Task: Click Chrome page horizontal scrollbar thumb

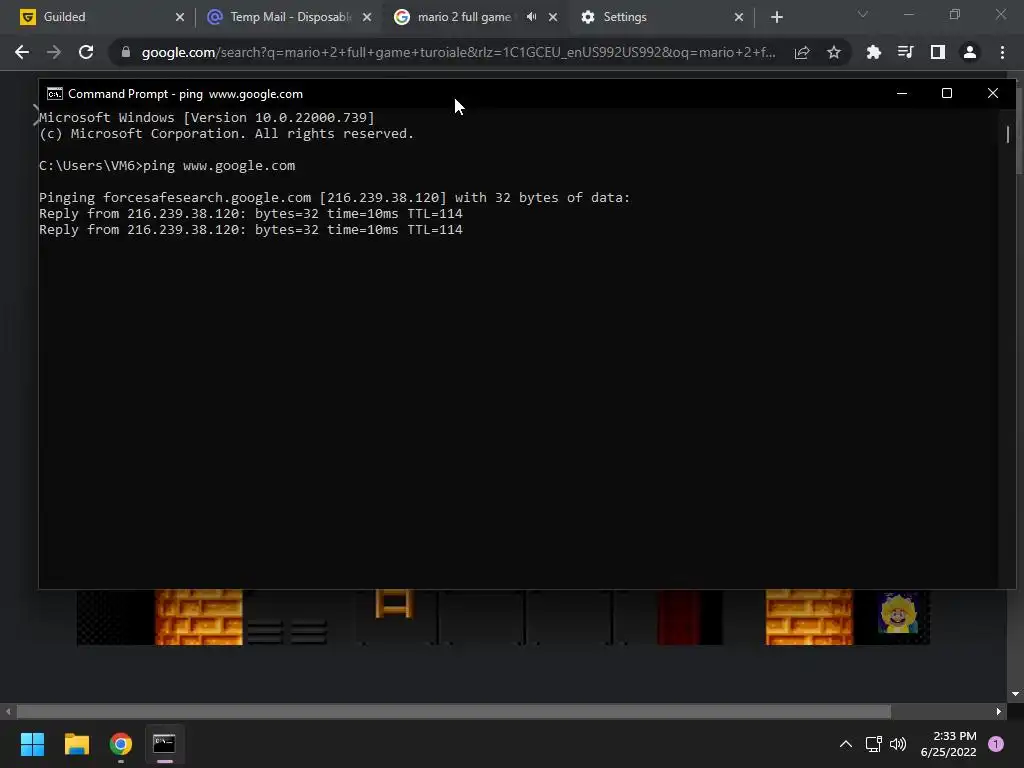Action: tap(454, 711)
